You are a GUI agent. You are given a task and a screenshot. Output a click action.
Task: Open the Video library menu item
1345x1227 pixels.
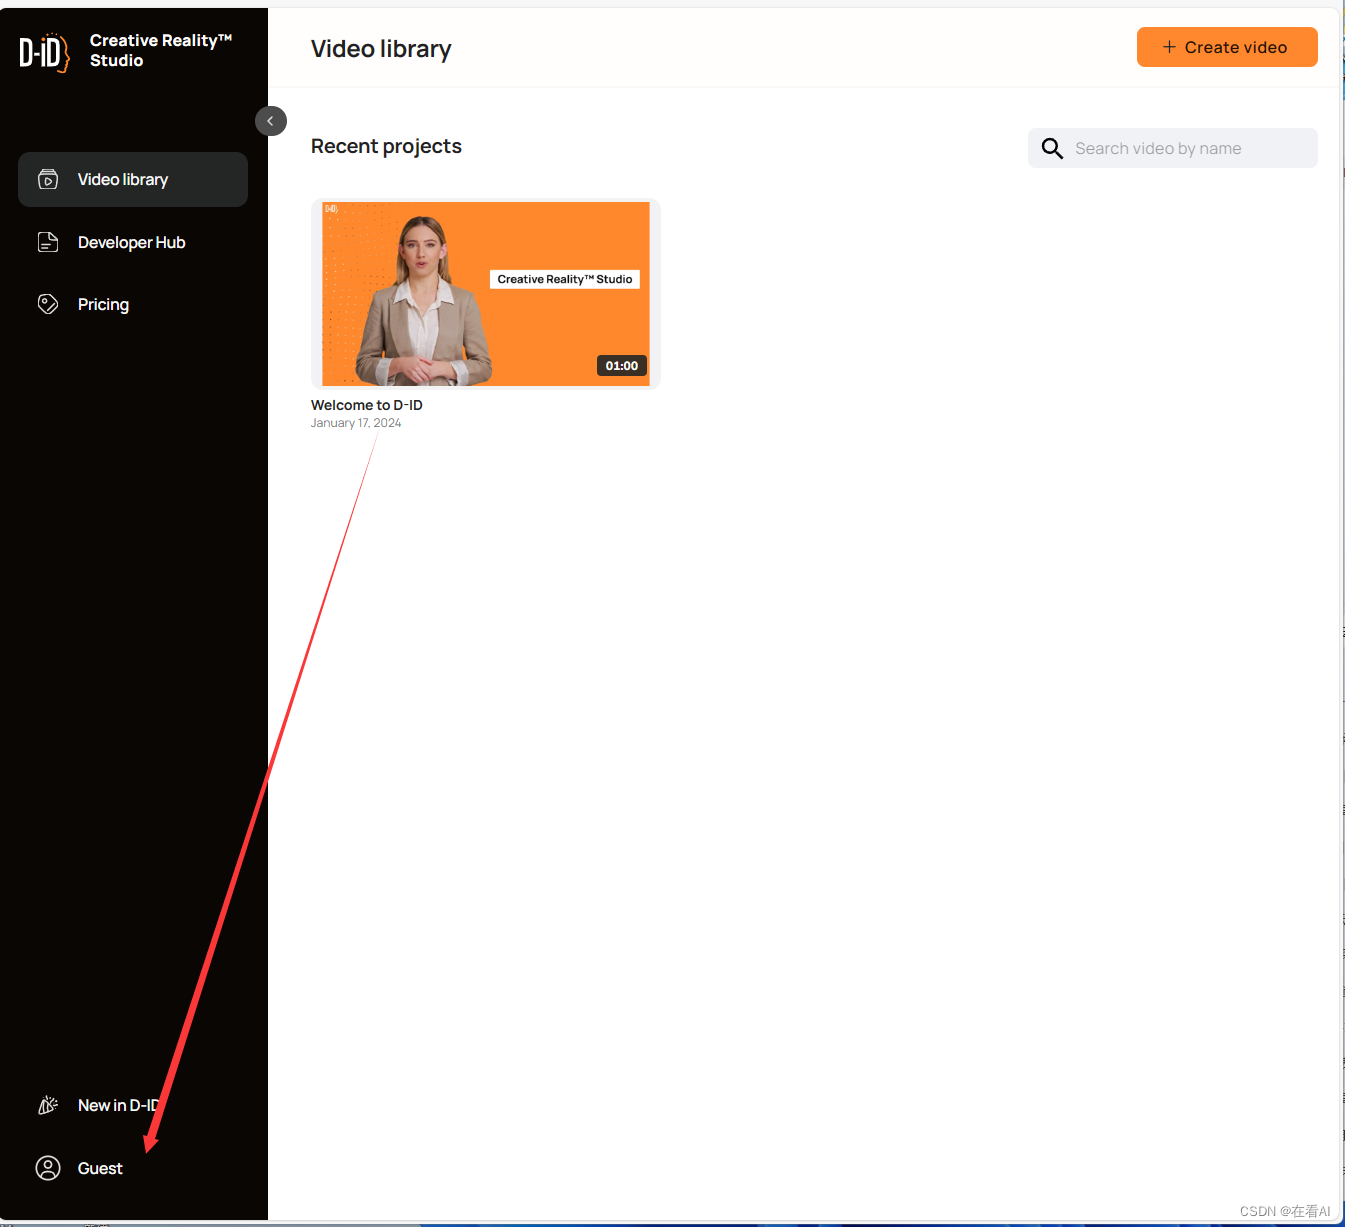click(x=133, y=180)
